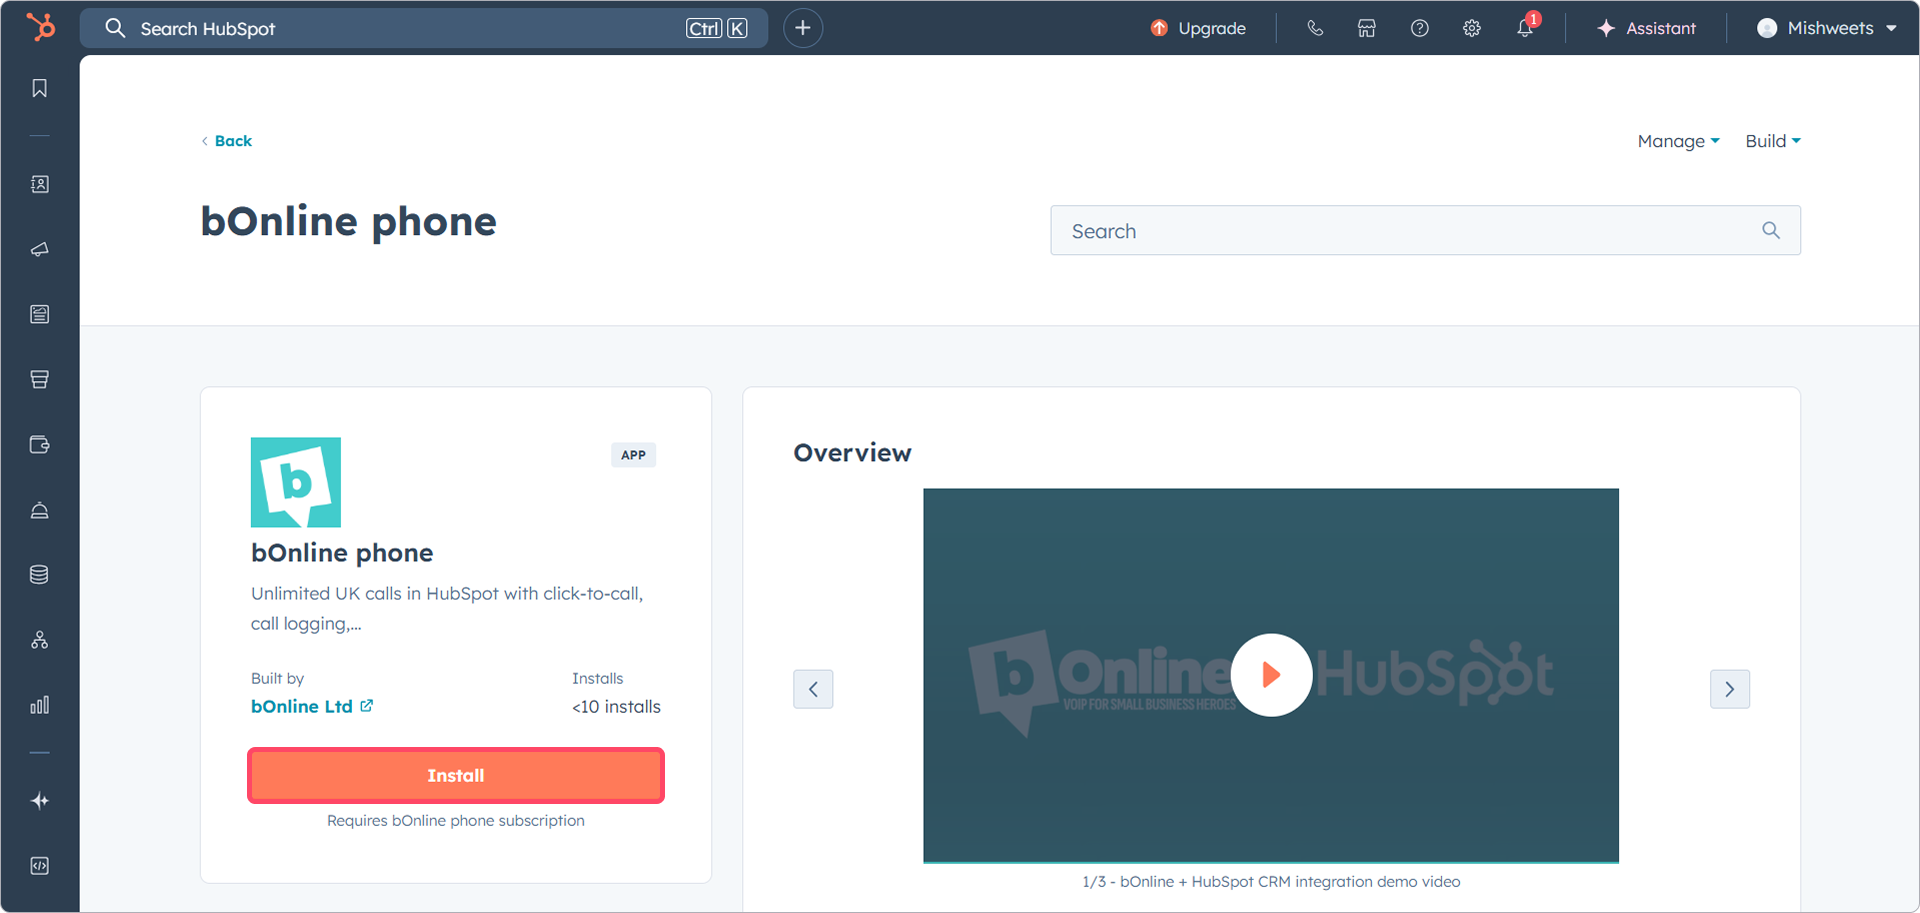Open the CRM contacts sidebar icon

pyautogui.click(x=40, y=184)
